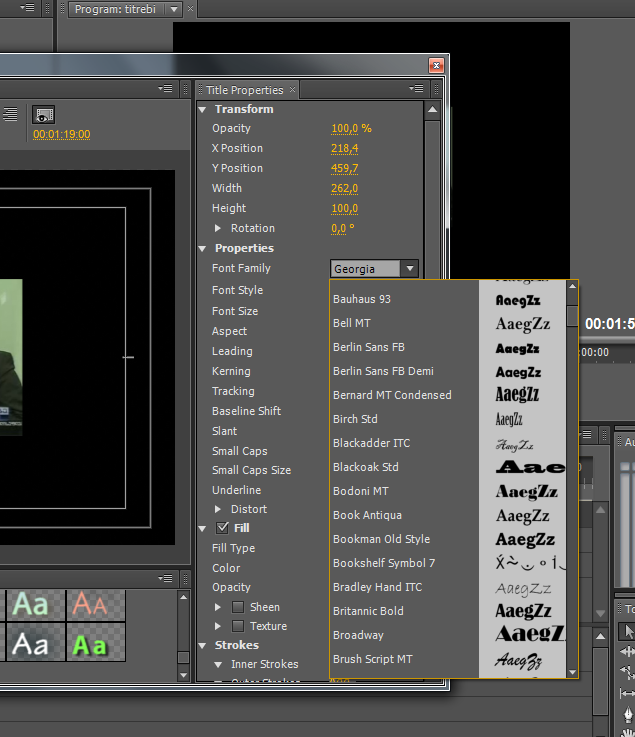Viewport: 635px width, 737px height.
Task: Click the Y Position value 459,7
Action: click(x=345, y=168)
